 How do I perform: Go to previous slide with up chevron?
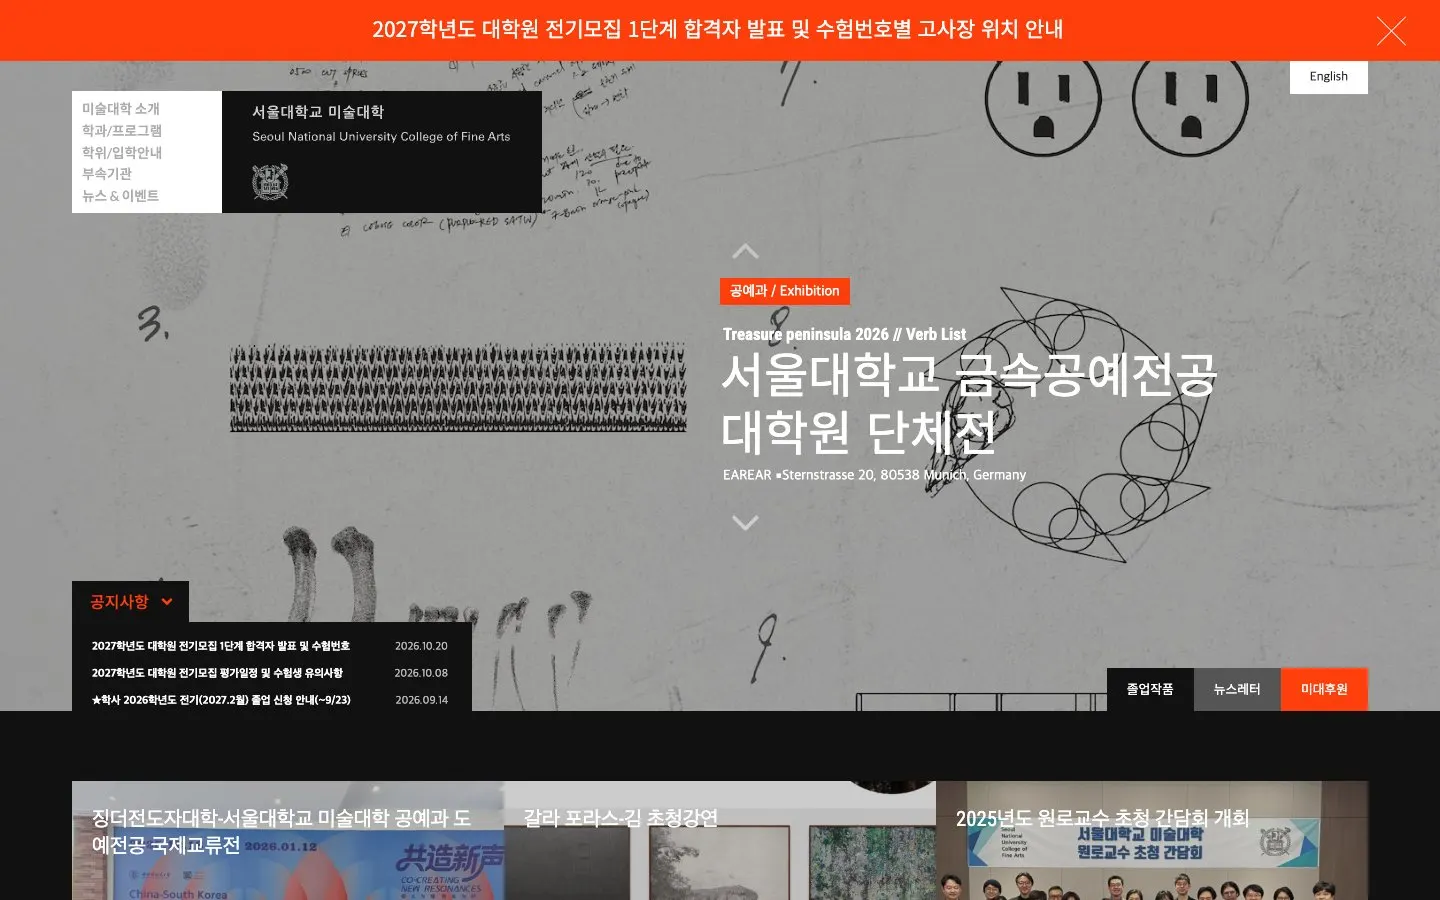click(745, 251)
